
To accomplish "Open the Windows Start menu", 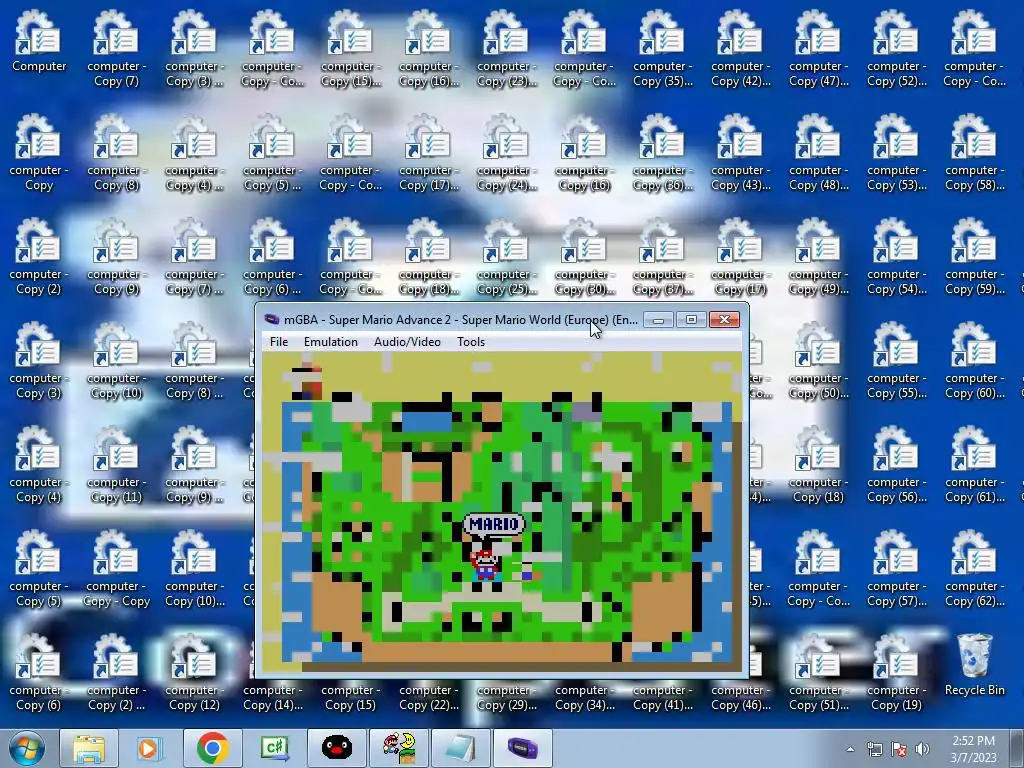I will click(x=26, y=748).
